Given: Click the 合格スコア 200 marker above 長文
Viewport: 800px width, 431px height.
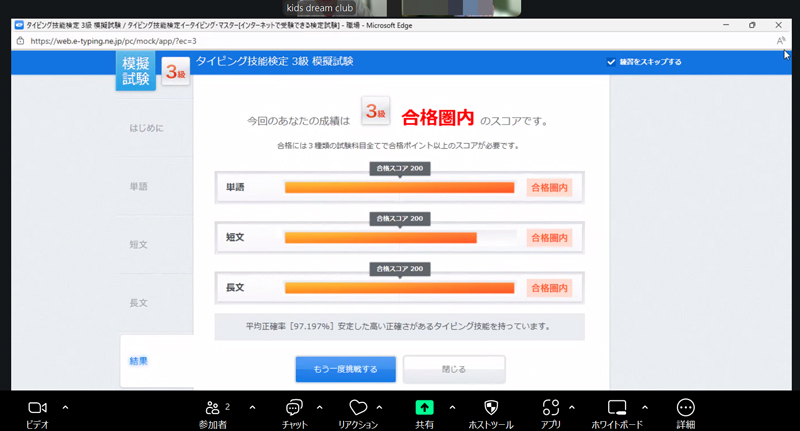Looking at the screenshot, I should [400, 269].
